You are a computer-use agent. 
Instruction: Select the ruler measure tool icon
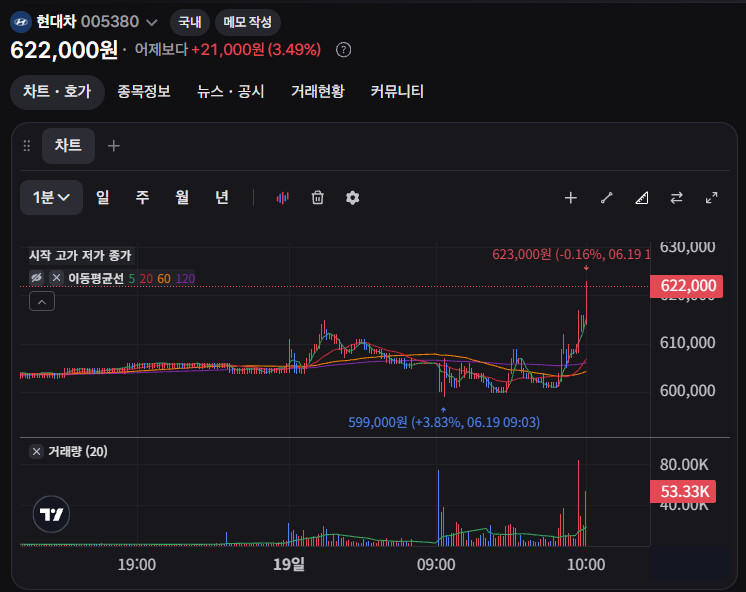click(x=641, y=197)
